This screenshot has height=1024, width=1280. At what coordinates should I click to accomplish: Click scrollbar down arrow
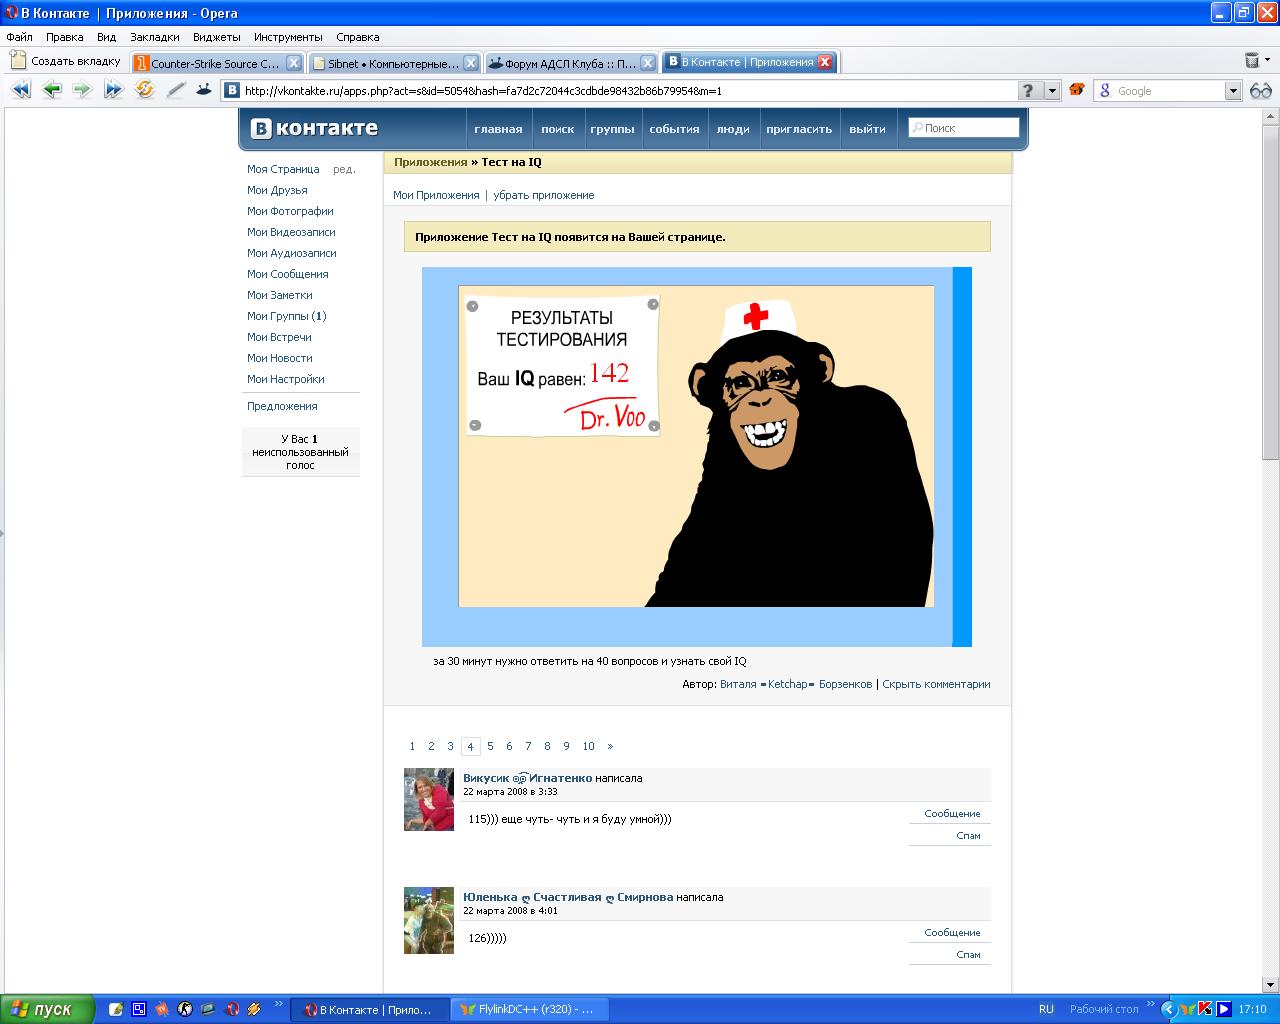click(1271, 985)
